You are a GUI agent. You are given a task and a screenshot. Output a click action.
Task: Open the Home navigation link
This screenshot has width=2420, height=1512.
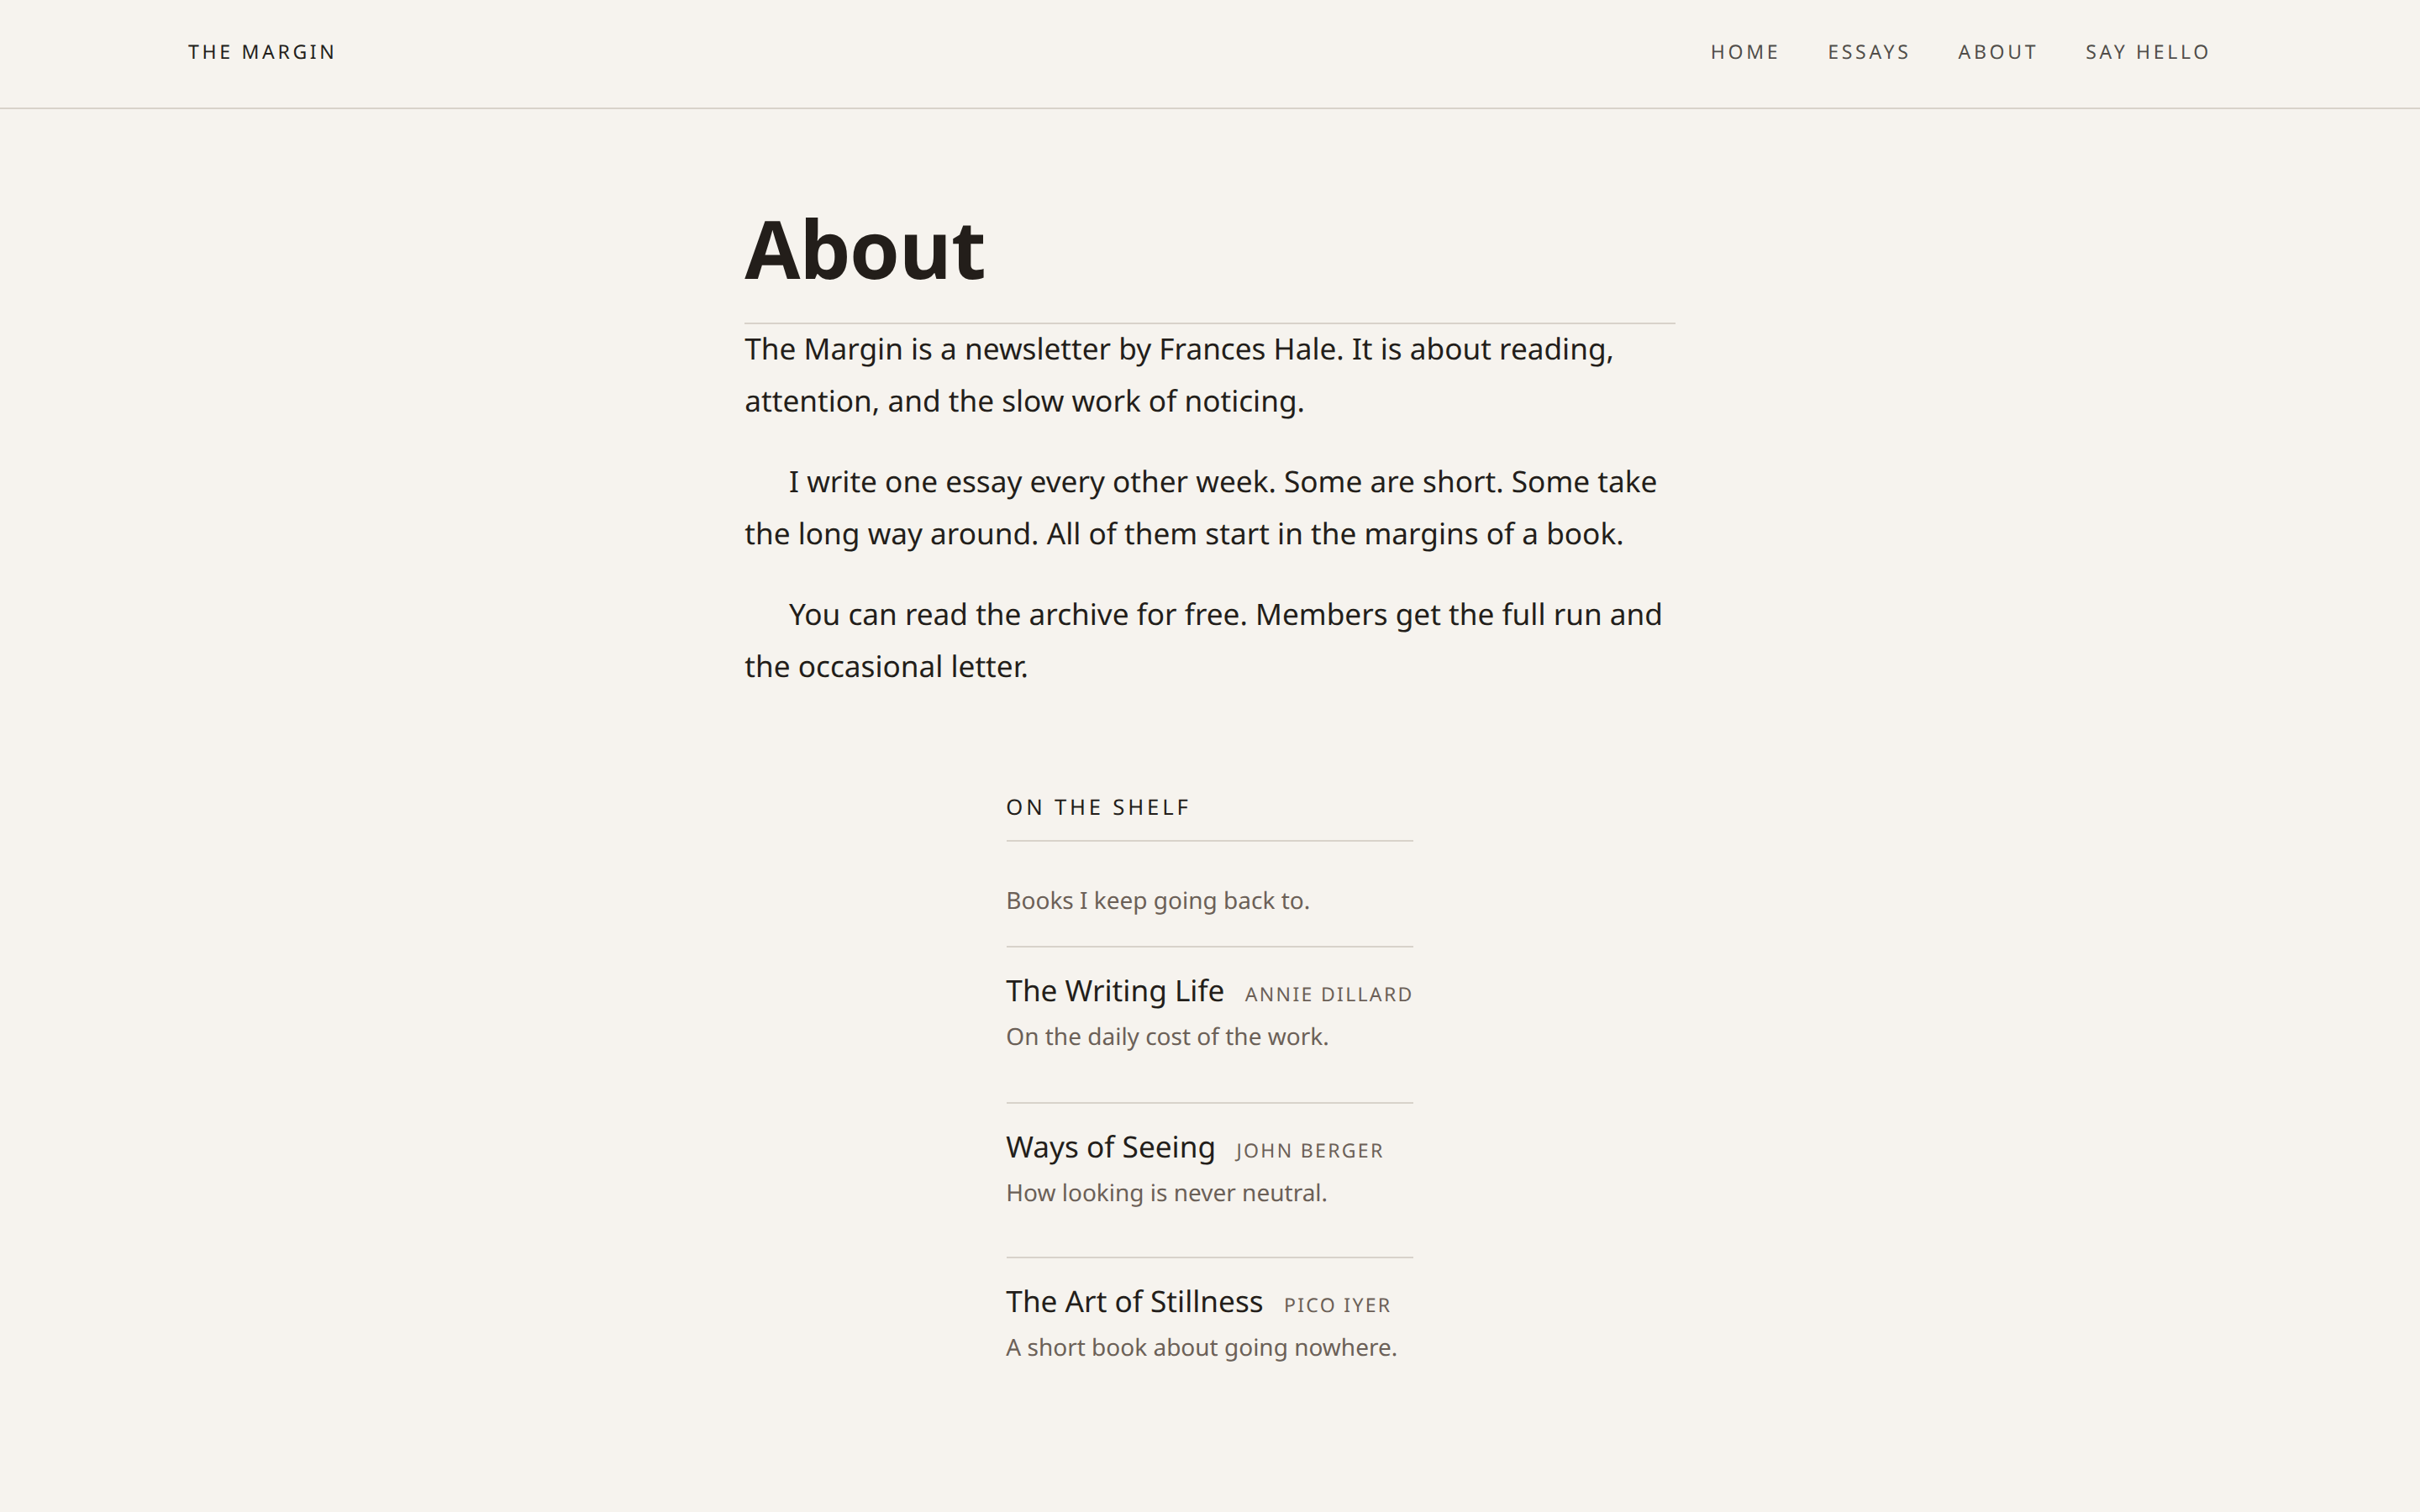[x=1744, y=52]
